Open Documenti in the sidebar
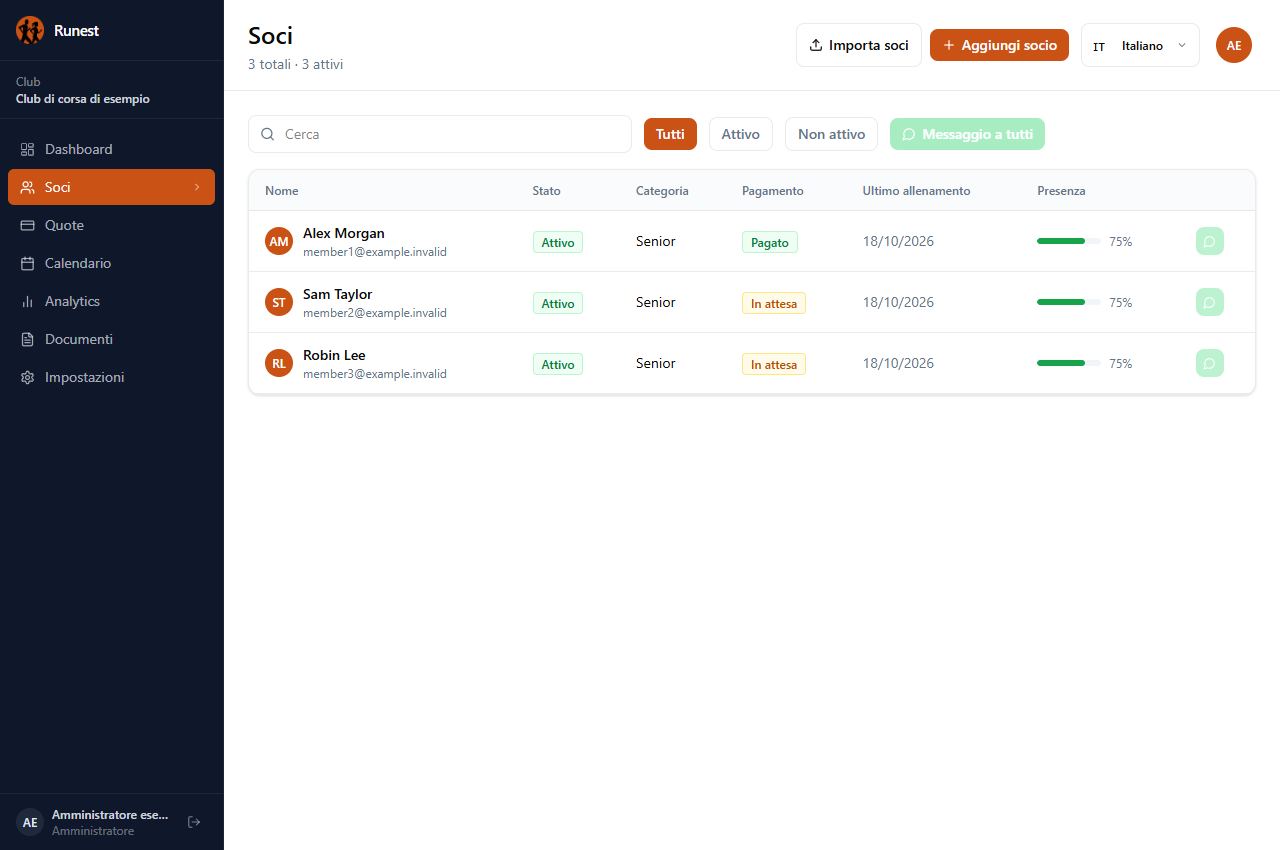Viewport: 1280px width, 850px height. tap(111, 339)
